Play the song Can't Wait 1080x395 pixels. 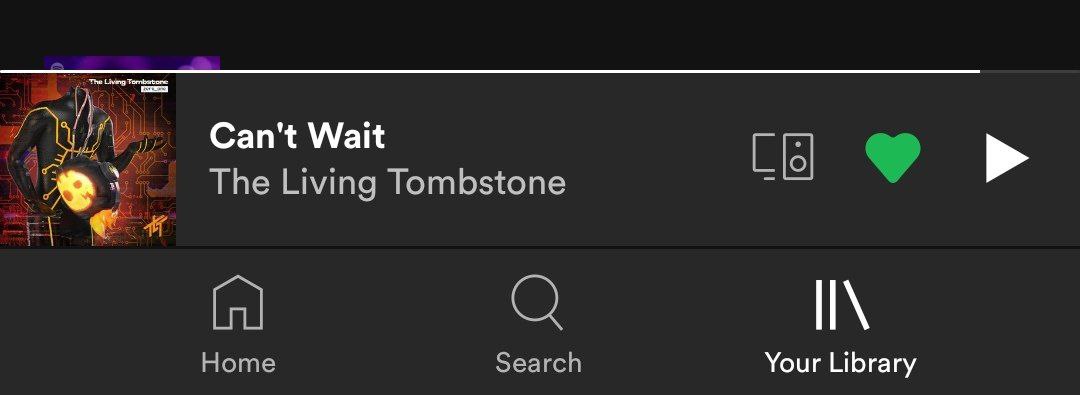pyautogui.click(x=1006, y=158)
